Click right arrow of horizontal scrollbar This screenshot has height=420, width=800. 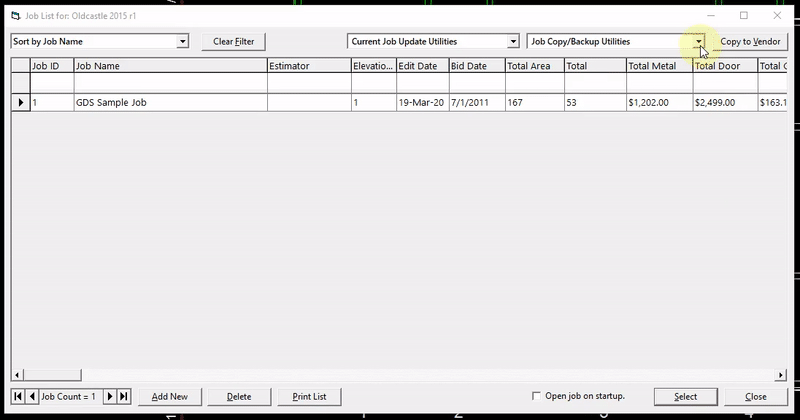[781, 375]
